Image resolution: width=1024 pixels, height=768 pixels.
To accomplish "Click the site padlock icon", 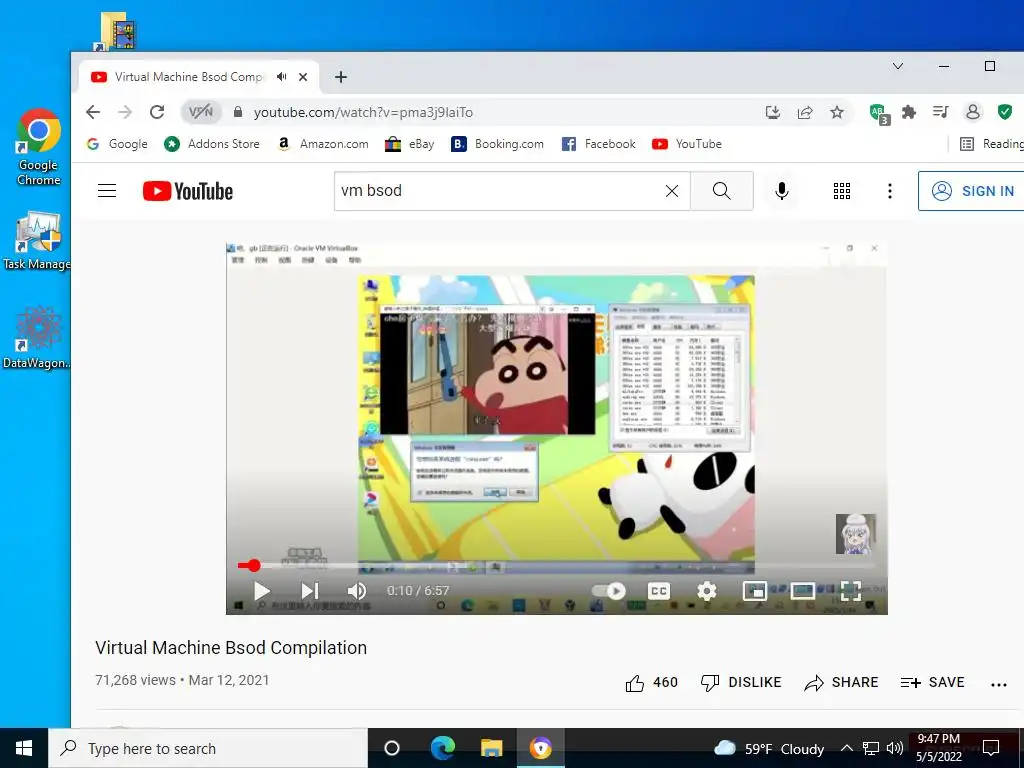I will pos(238,112).
